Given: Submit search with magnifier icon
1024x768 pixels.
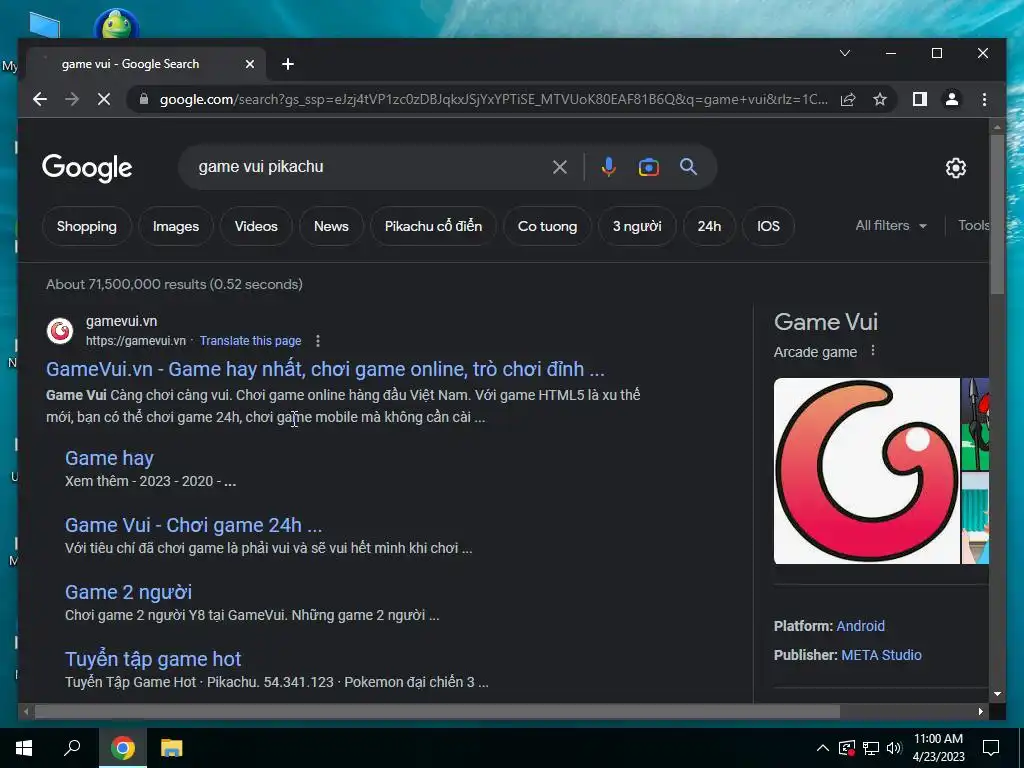Looking at the screenshot, I should (x=688, y=167).
